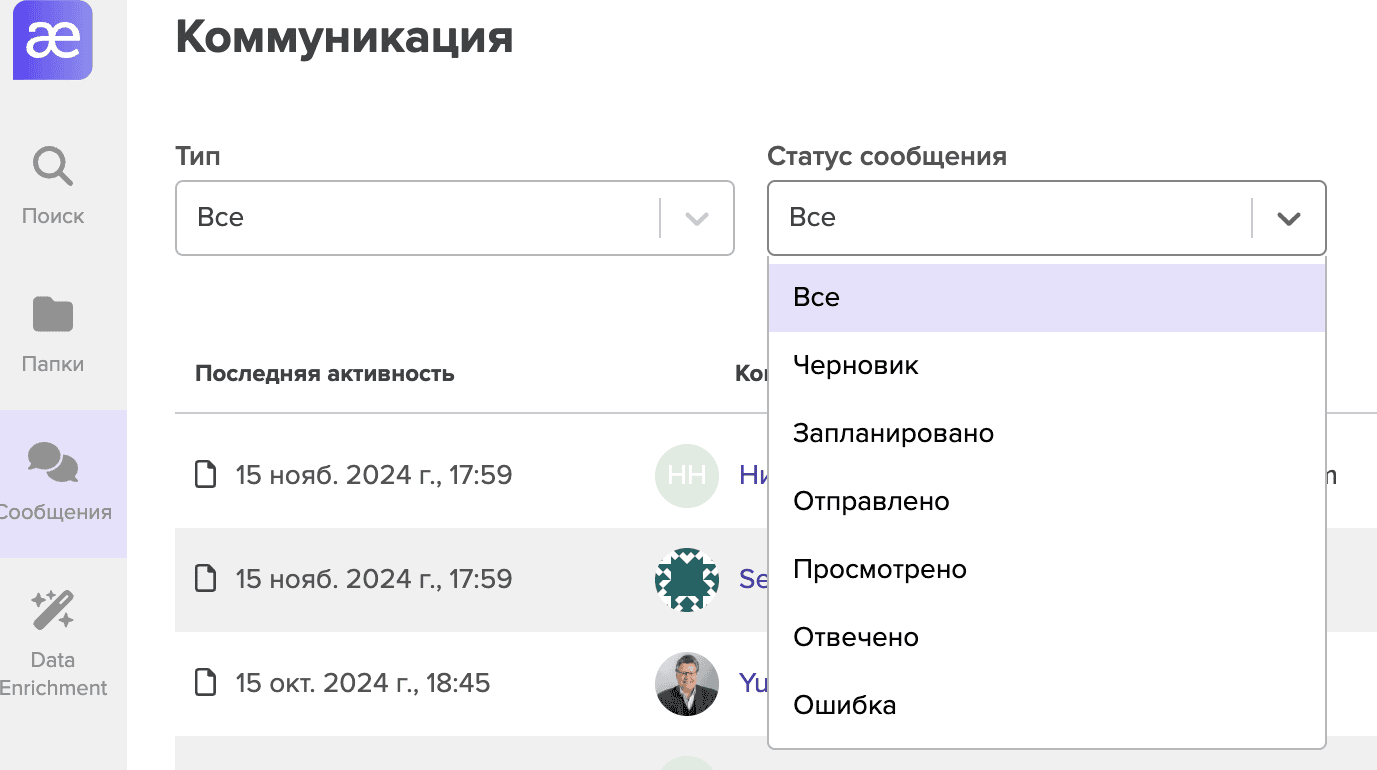Expand the Тип dropdown chevron
Screen dimensions: 1377x770
(697, 218)
